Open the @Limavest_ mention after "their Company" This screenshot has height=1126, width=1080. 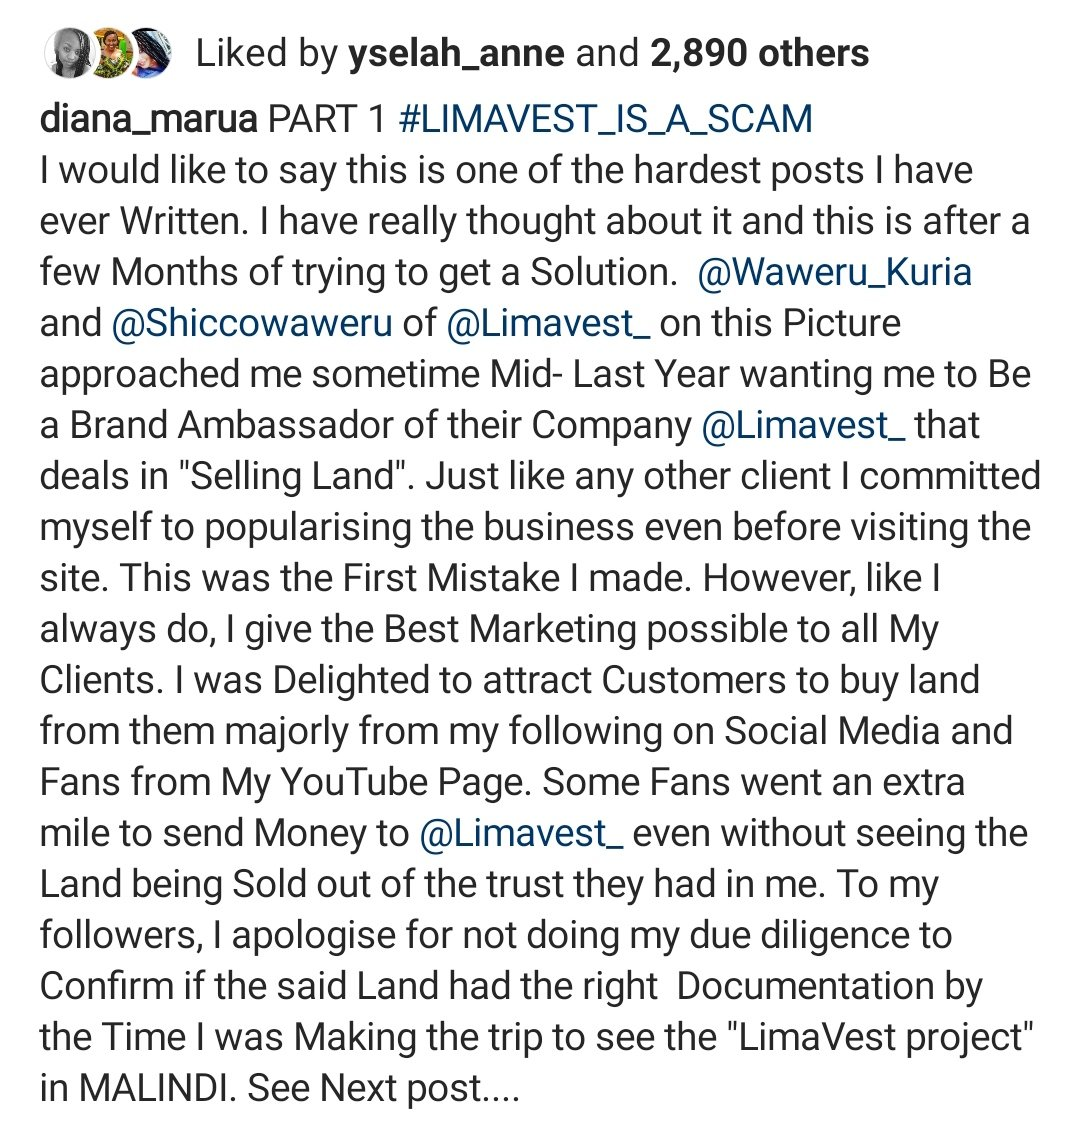click(803, 426)
